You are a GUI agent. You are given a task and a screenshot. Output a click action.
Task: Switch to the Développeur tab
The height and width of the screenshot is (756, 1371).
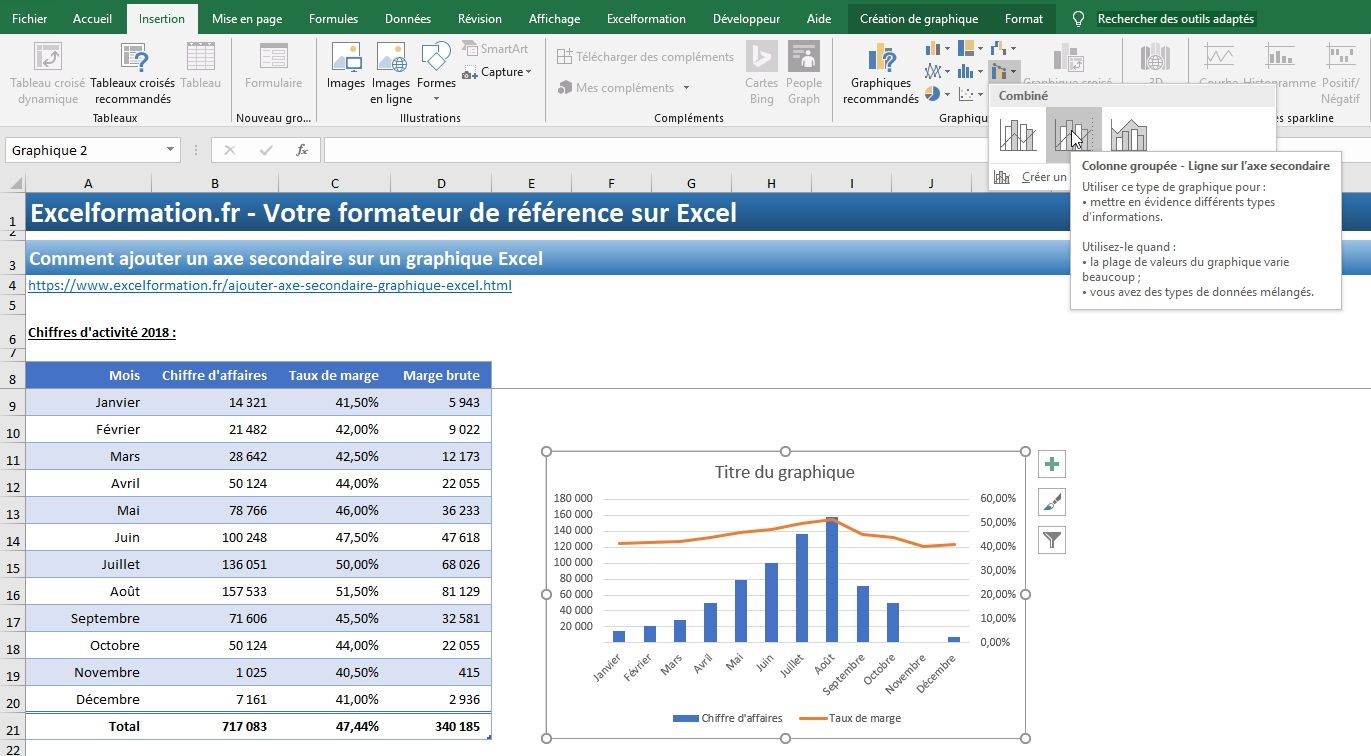coord(747,18)
